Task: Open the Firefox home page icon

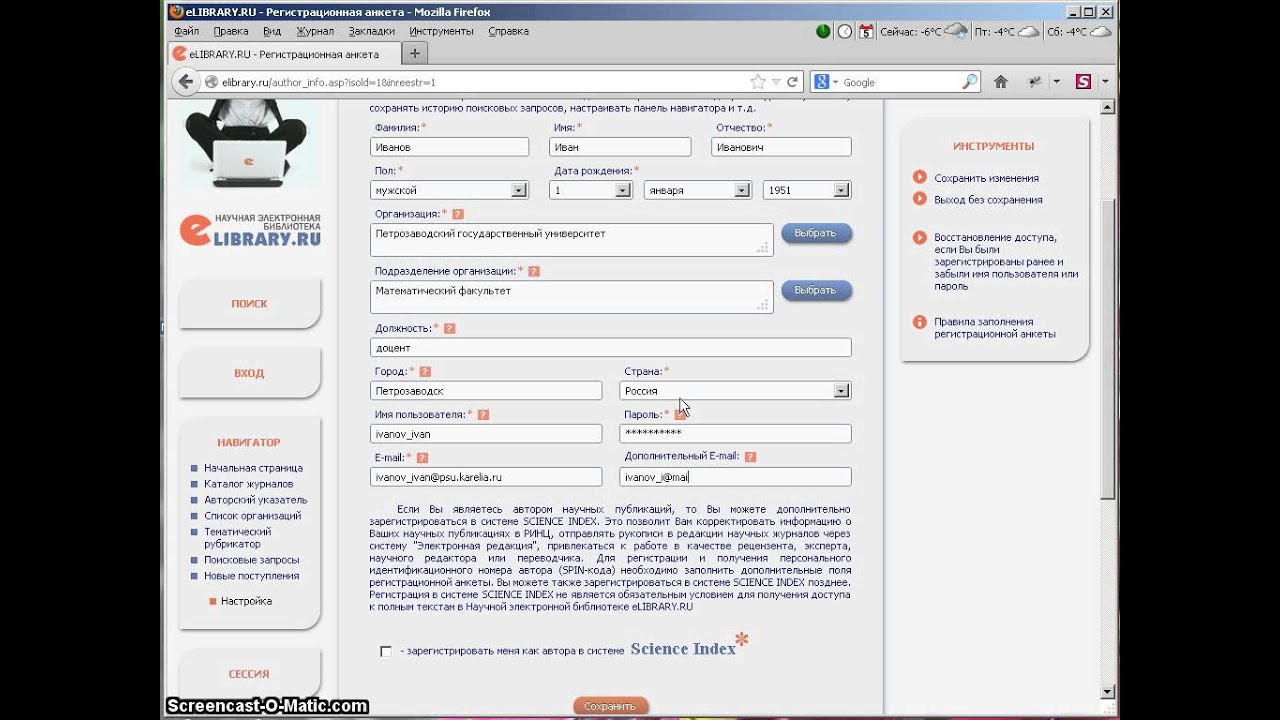Action: pyautogui.click(x=1000, y=82)
